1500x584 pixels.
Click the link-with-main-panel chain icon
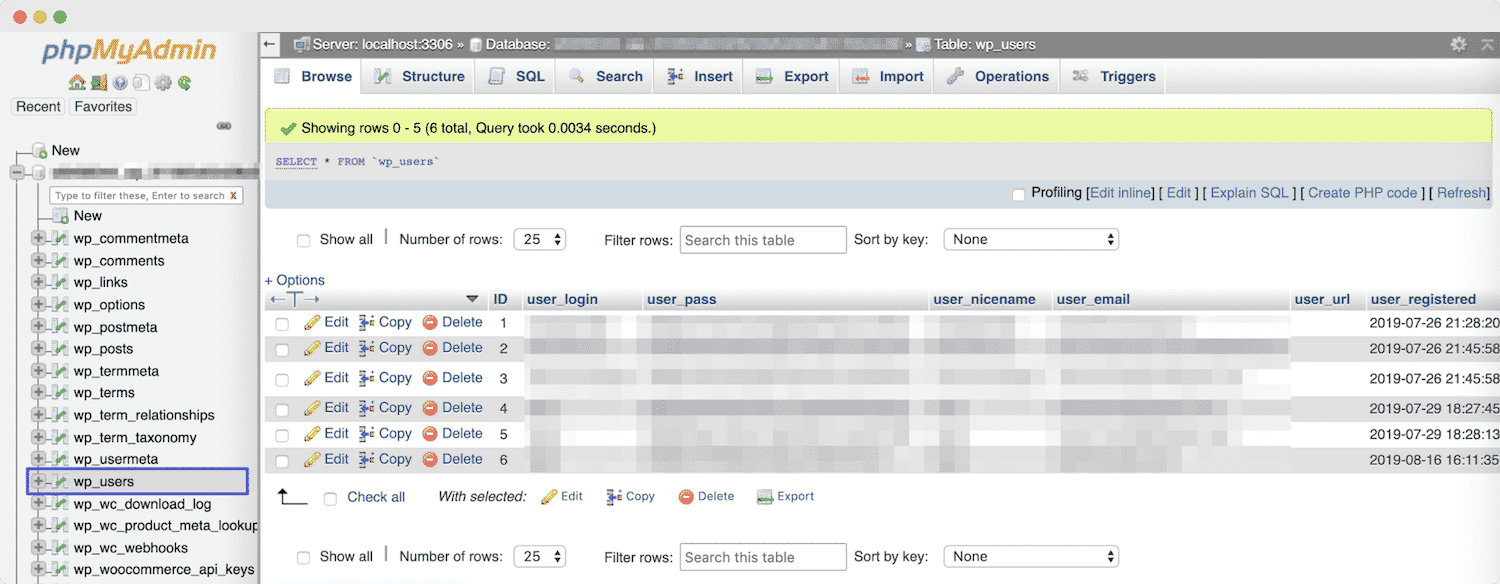[x=224, y=126]
